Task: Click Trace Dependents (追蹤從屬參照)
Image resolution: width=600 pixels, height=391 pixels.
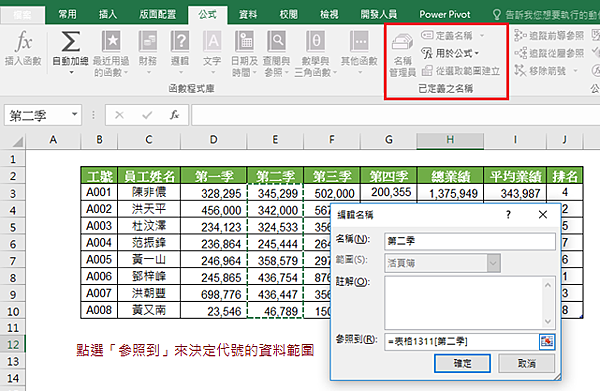Action: coord(549,53)
